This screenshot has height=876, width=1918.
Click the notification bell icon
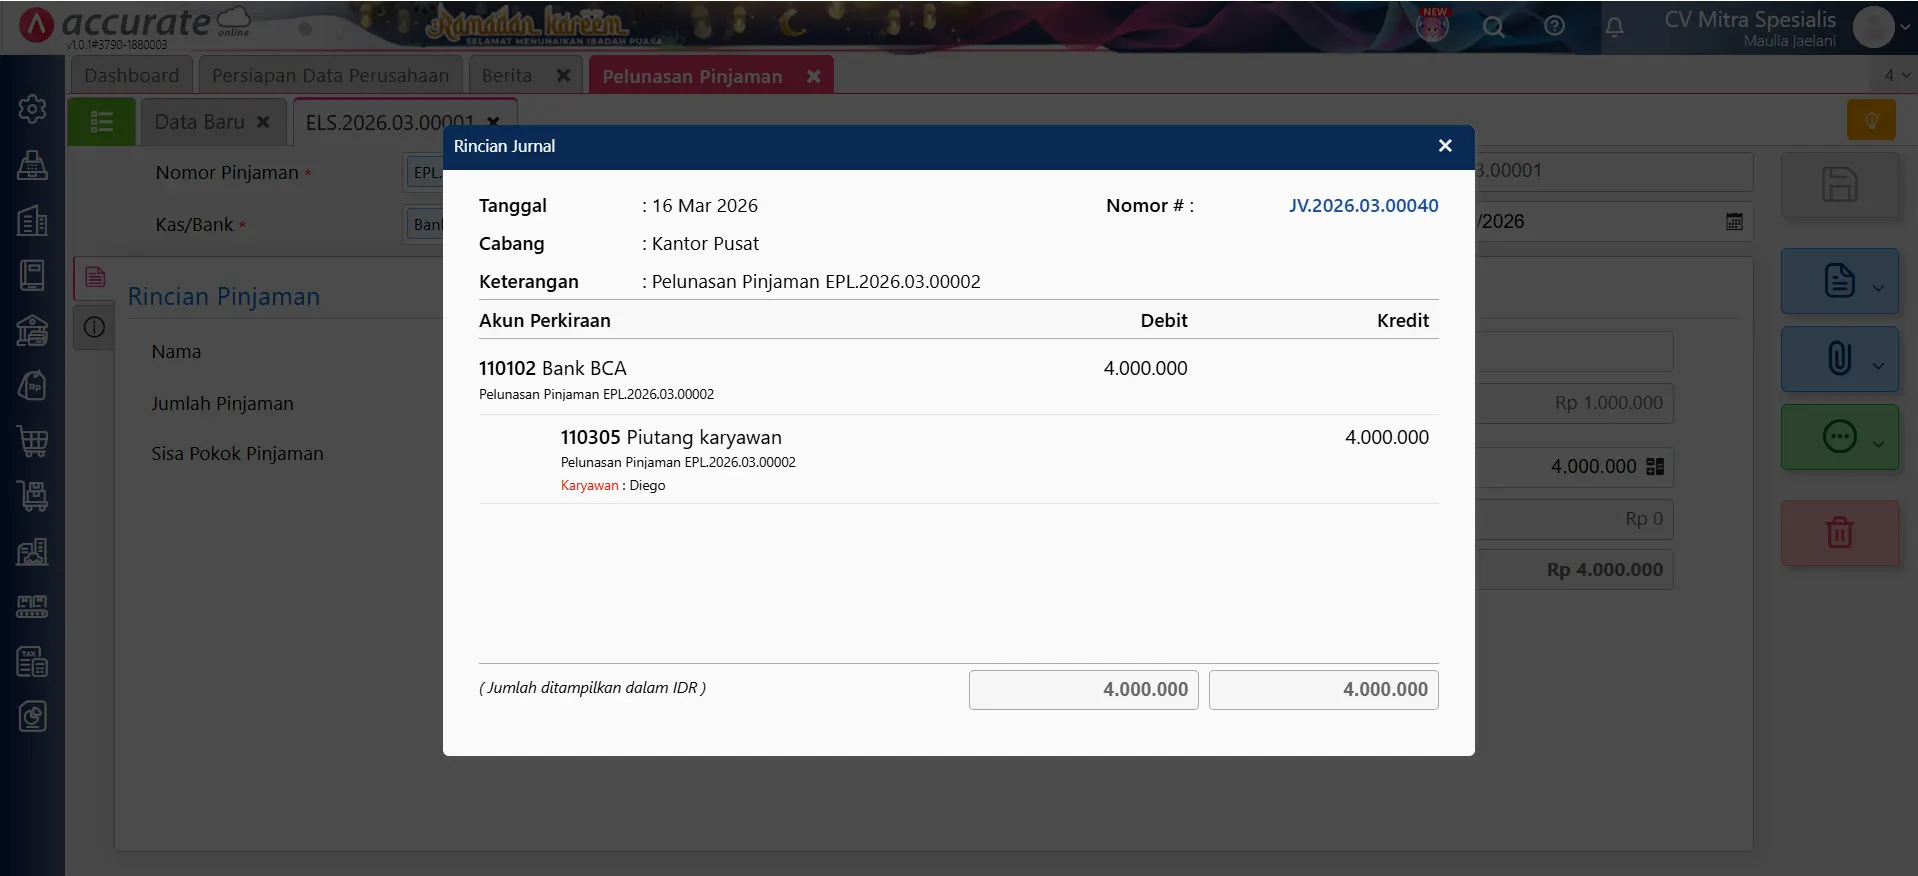point(1614,27)
